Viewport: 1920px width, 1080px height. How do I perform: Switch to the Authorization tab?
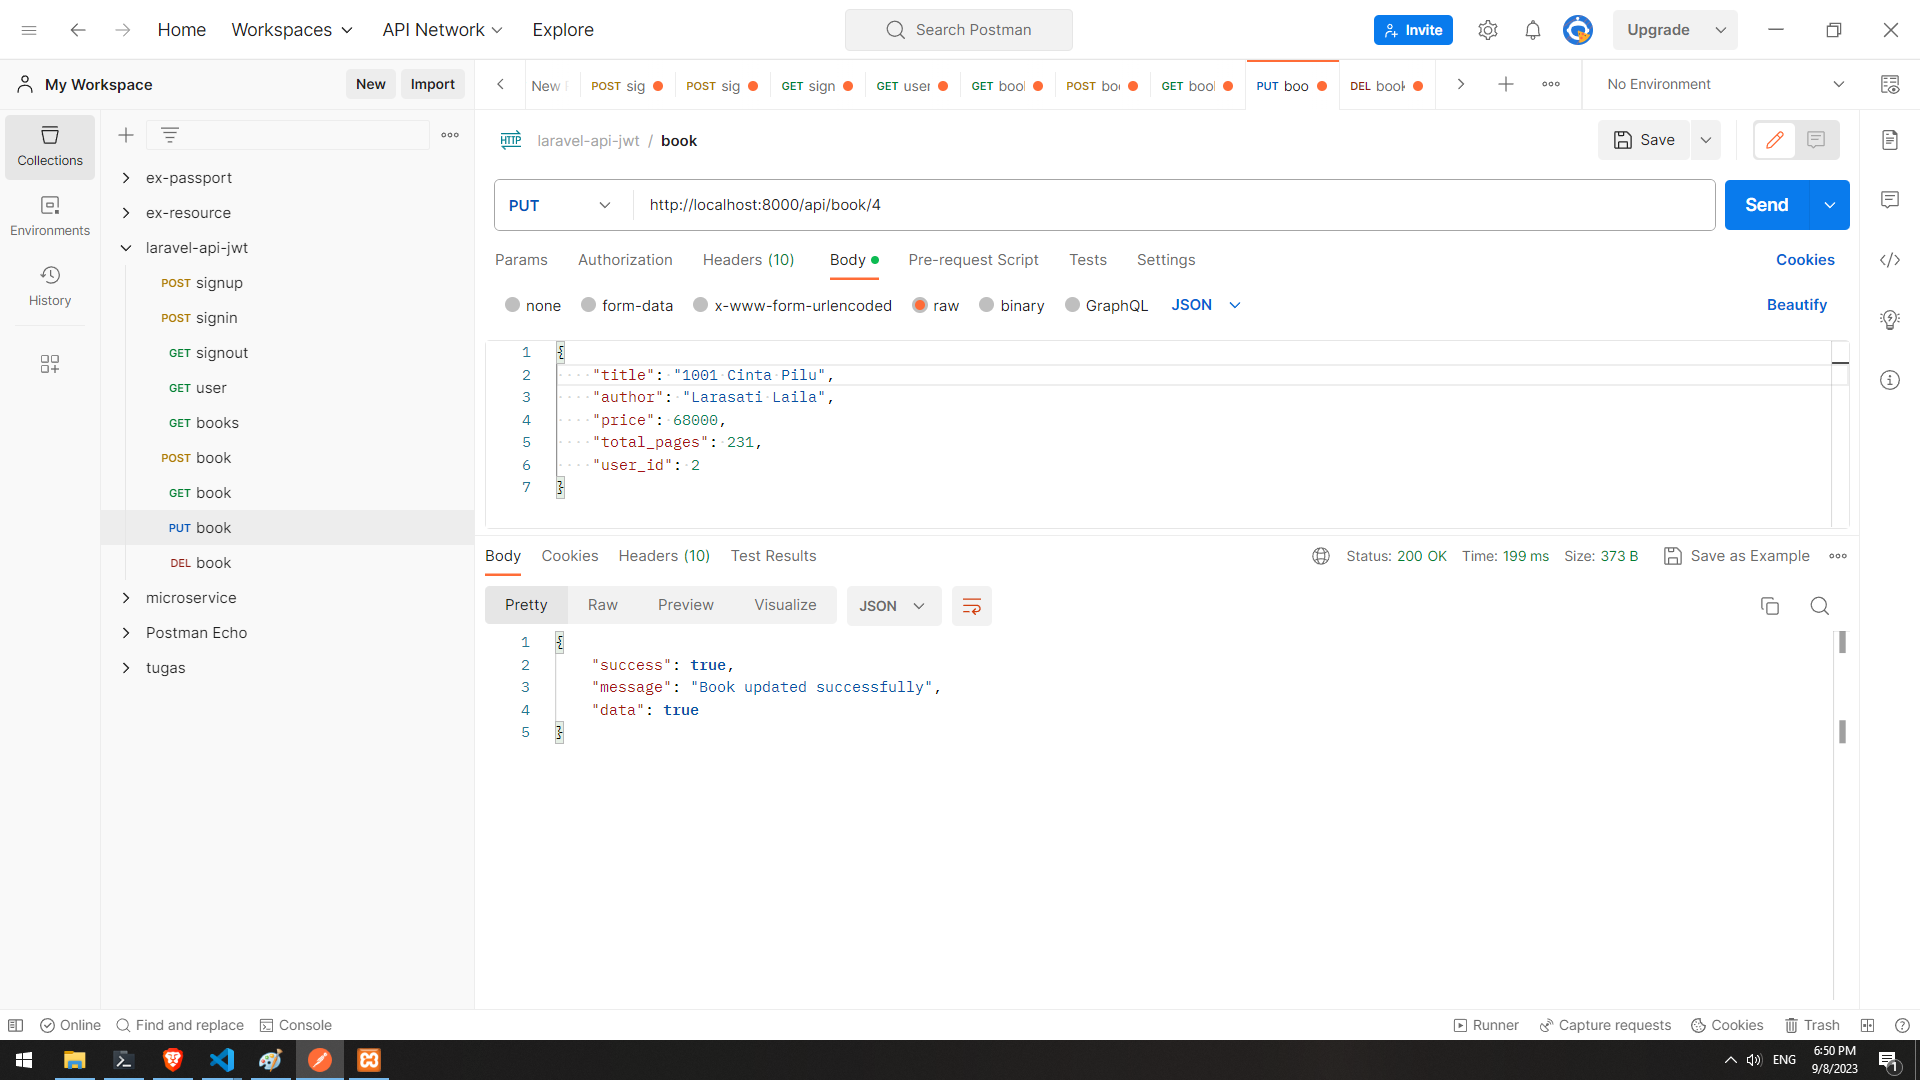[x=625, y=260]
